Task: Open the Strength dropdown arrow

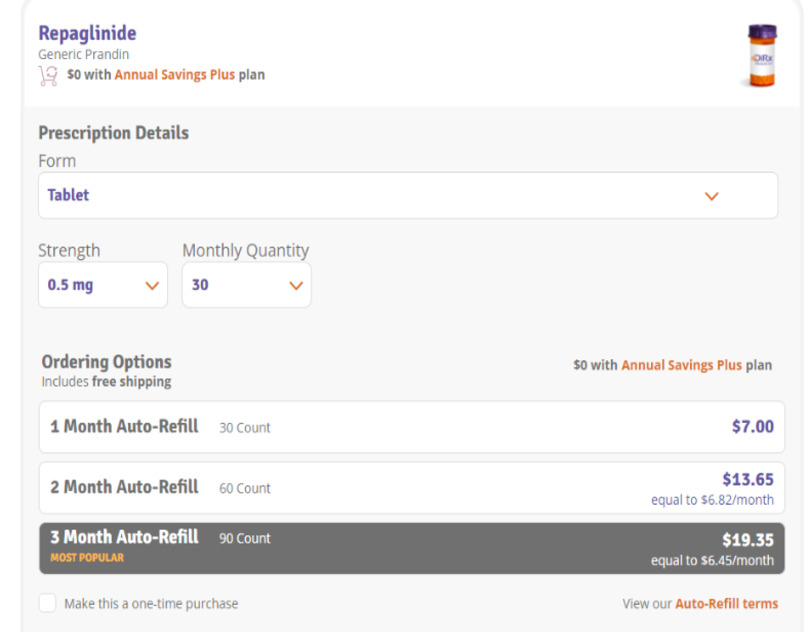Action: pyautogui.click(x=152, y=285)
